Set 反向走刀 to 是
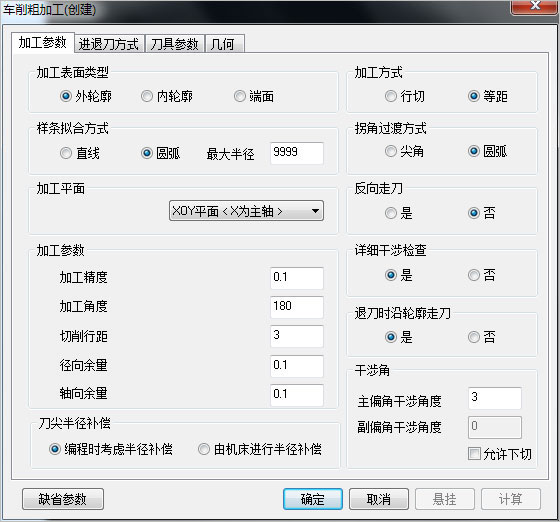The width and height of the screenshot is (560, 522). [399, 213]
